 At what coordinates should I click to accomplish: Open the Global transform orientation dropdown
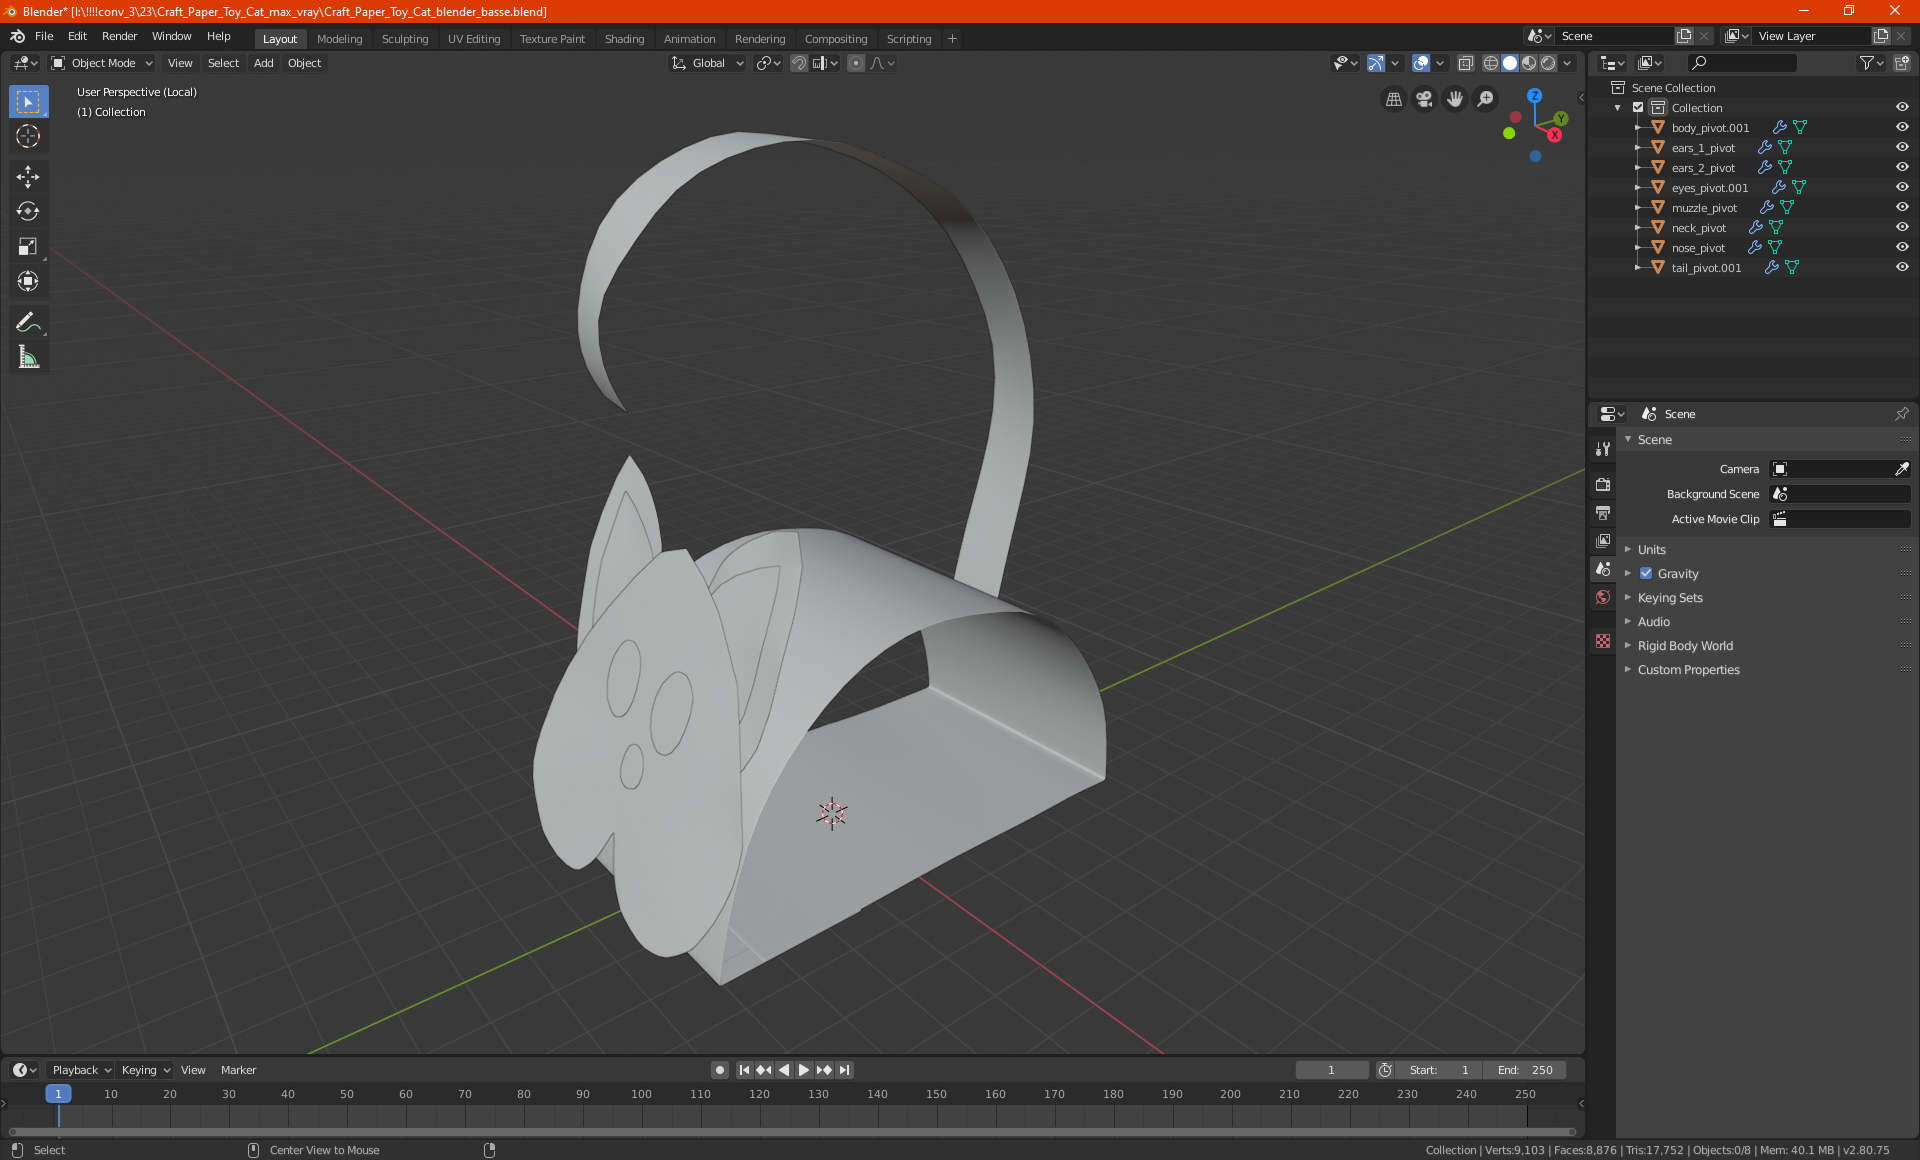[707, 63]
